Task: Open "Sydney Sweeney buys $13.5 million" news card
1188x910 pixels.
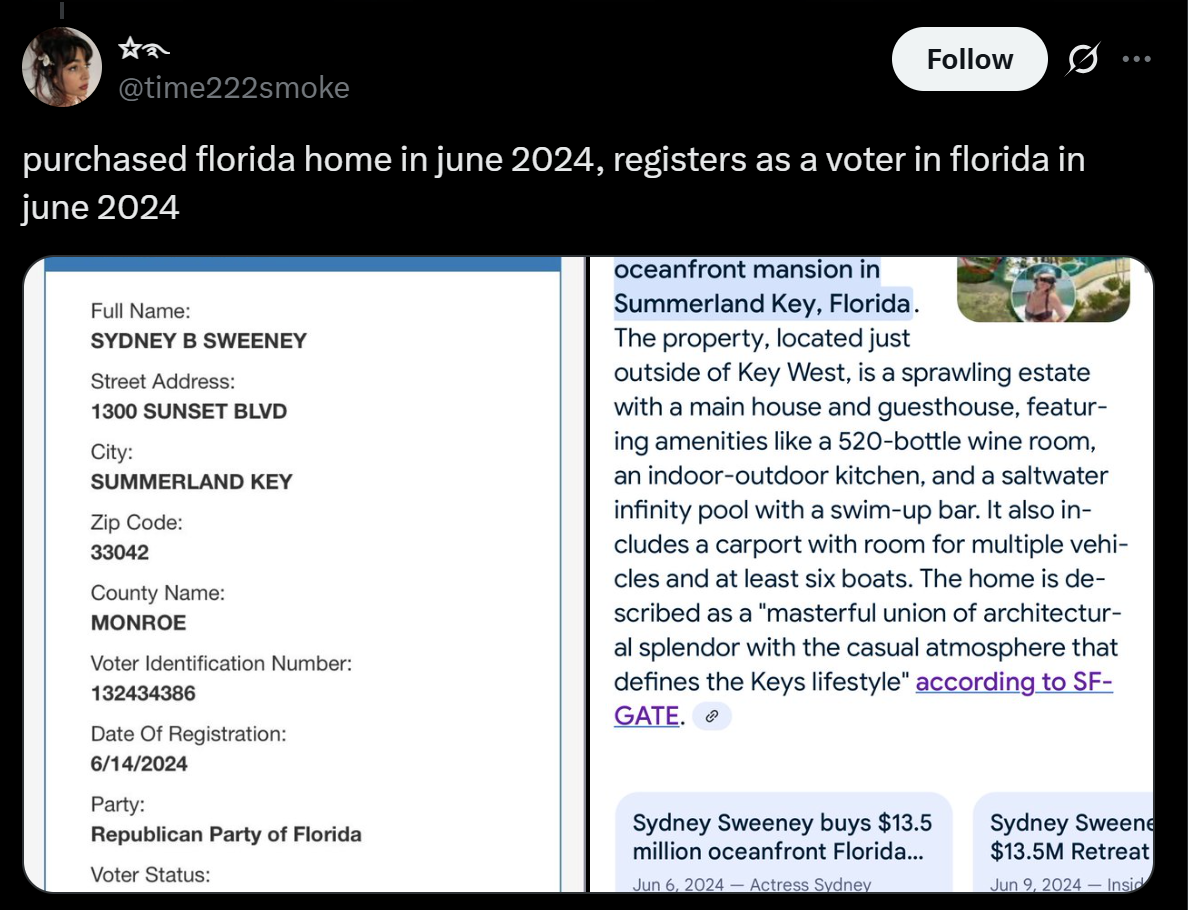Action: pyautogui.click(x=784, y=840)
